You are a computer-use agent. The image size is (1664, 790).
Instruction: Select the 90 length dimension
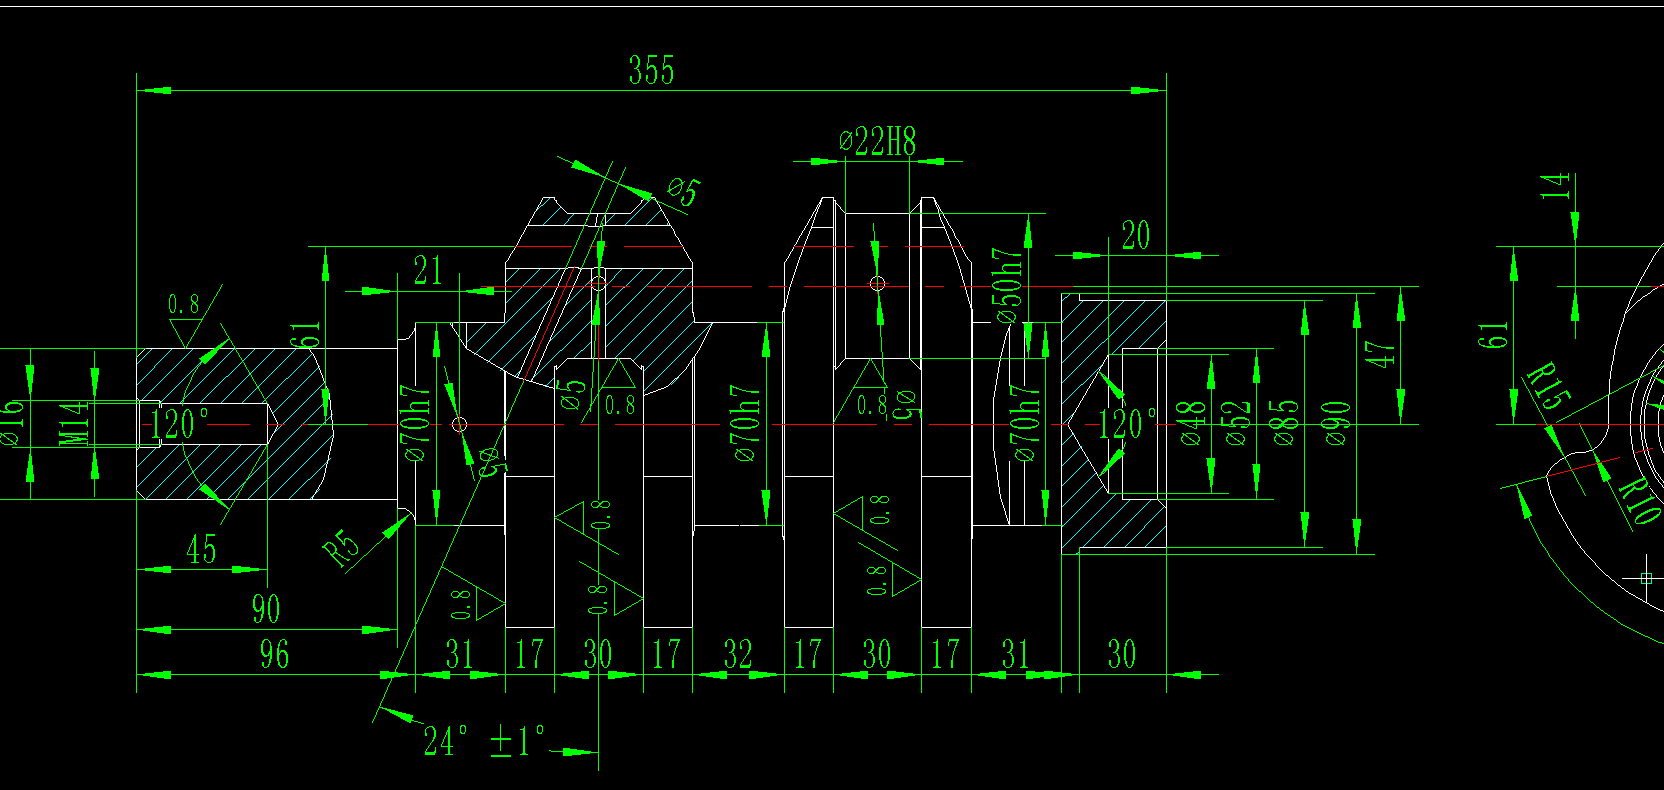click(x=266, y=609)
